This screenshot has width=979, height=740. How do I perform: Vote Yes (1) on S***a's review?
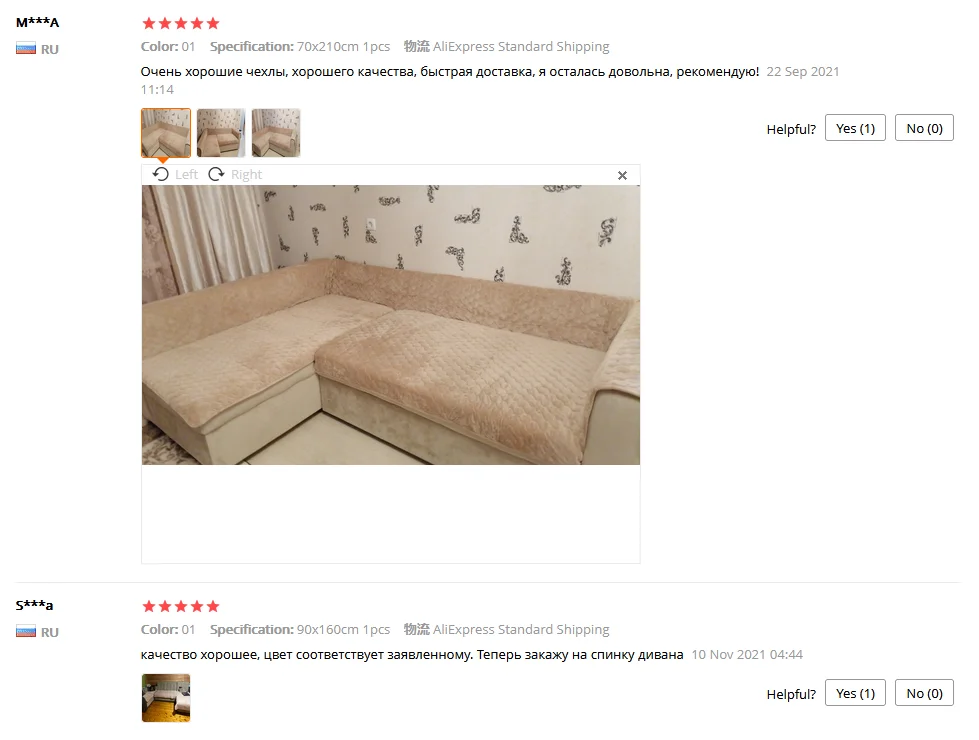[x=855, y=693]
